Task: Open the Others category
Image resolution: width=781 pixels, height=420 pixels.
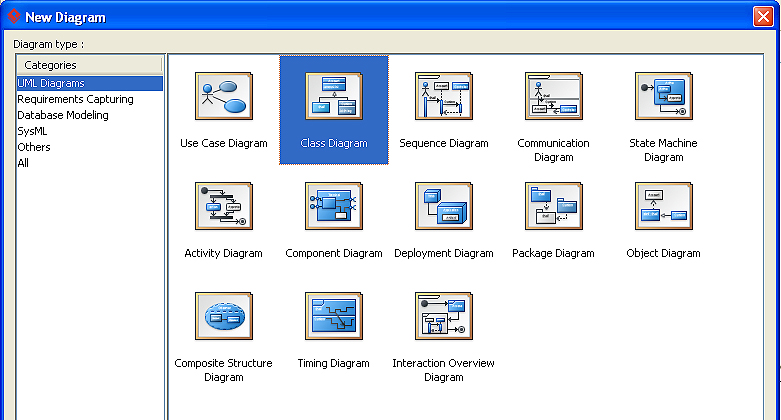Action: 33,147
